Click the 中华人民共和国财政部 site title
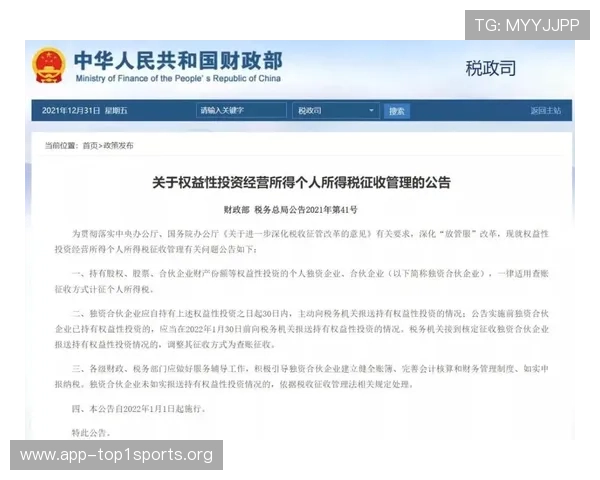600x480 pixels. click(178, 61)
